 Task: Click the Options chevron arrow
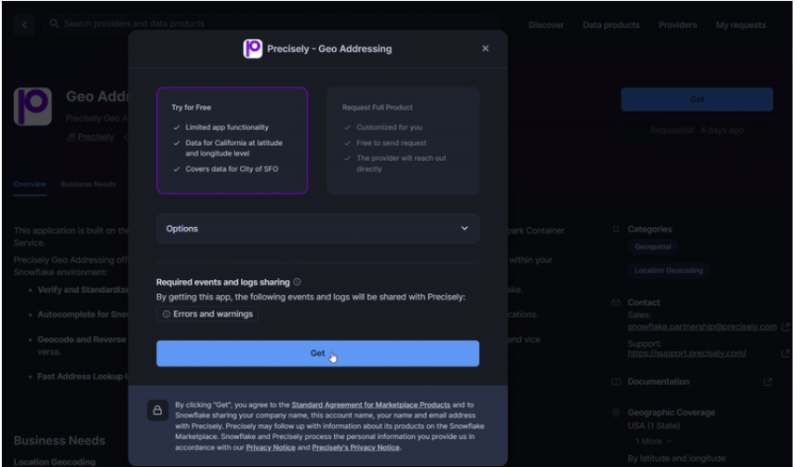[464, 228]
